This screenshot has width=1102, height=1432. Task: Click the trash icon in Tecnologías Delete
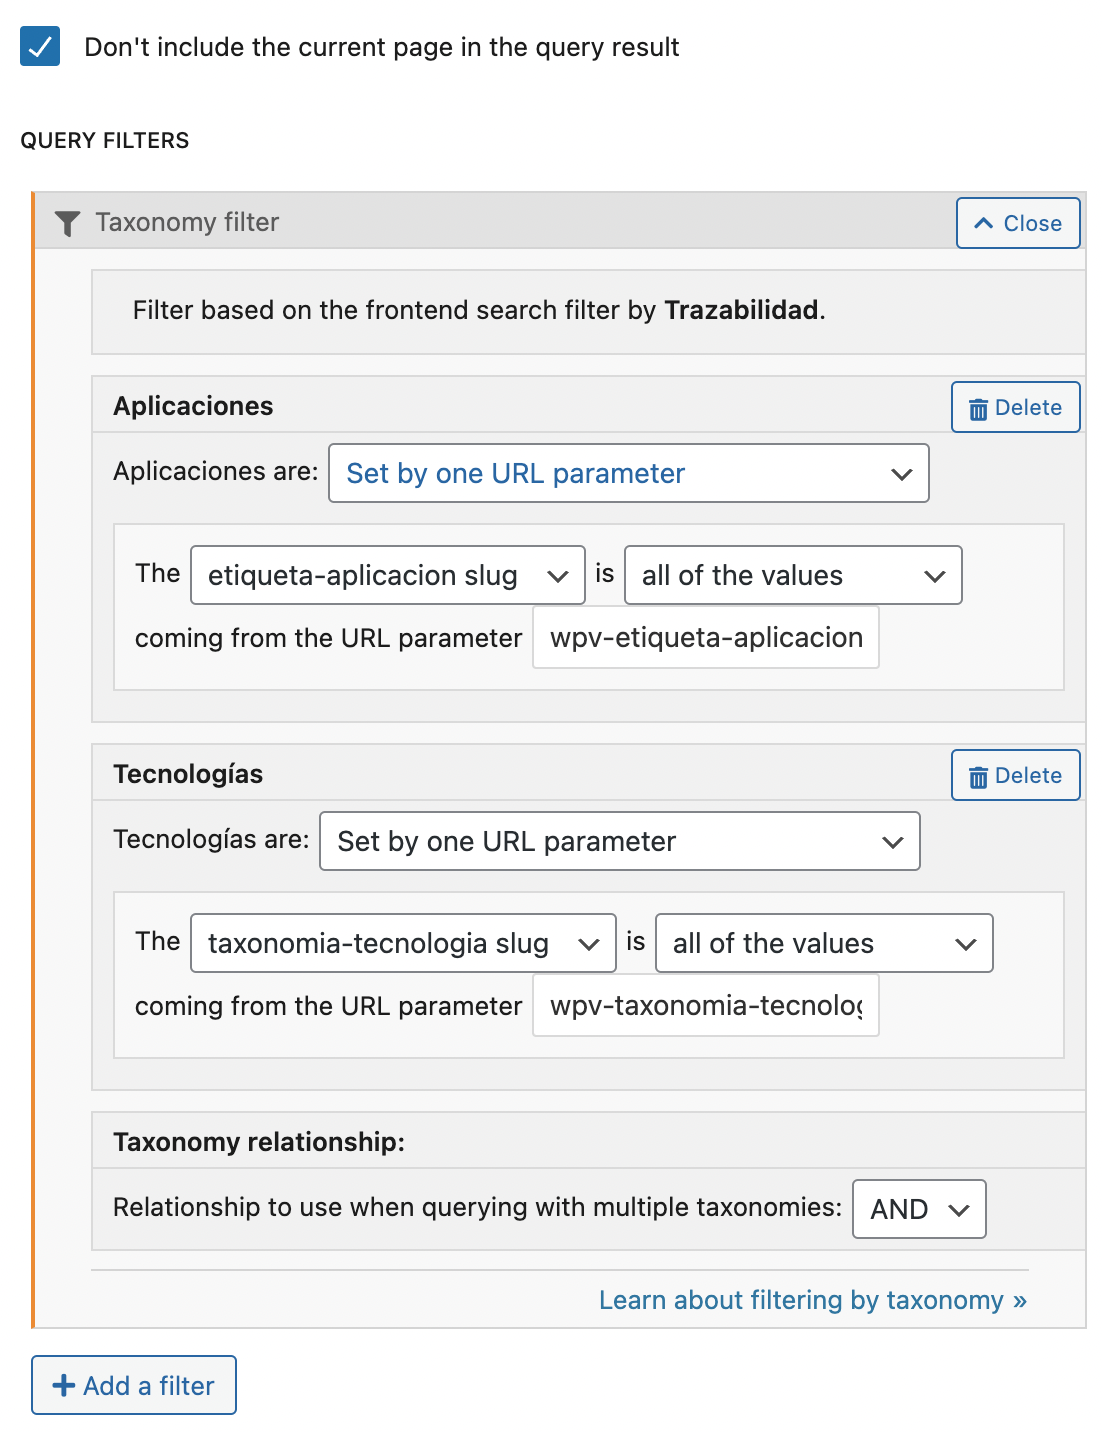[x=978, y=777]
